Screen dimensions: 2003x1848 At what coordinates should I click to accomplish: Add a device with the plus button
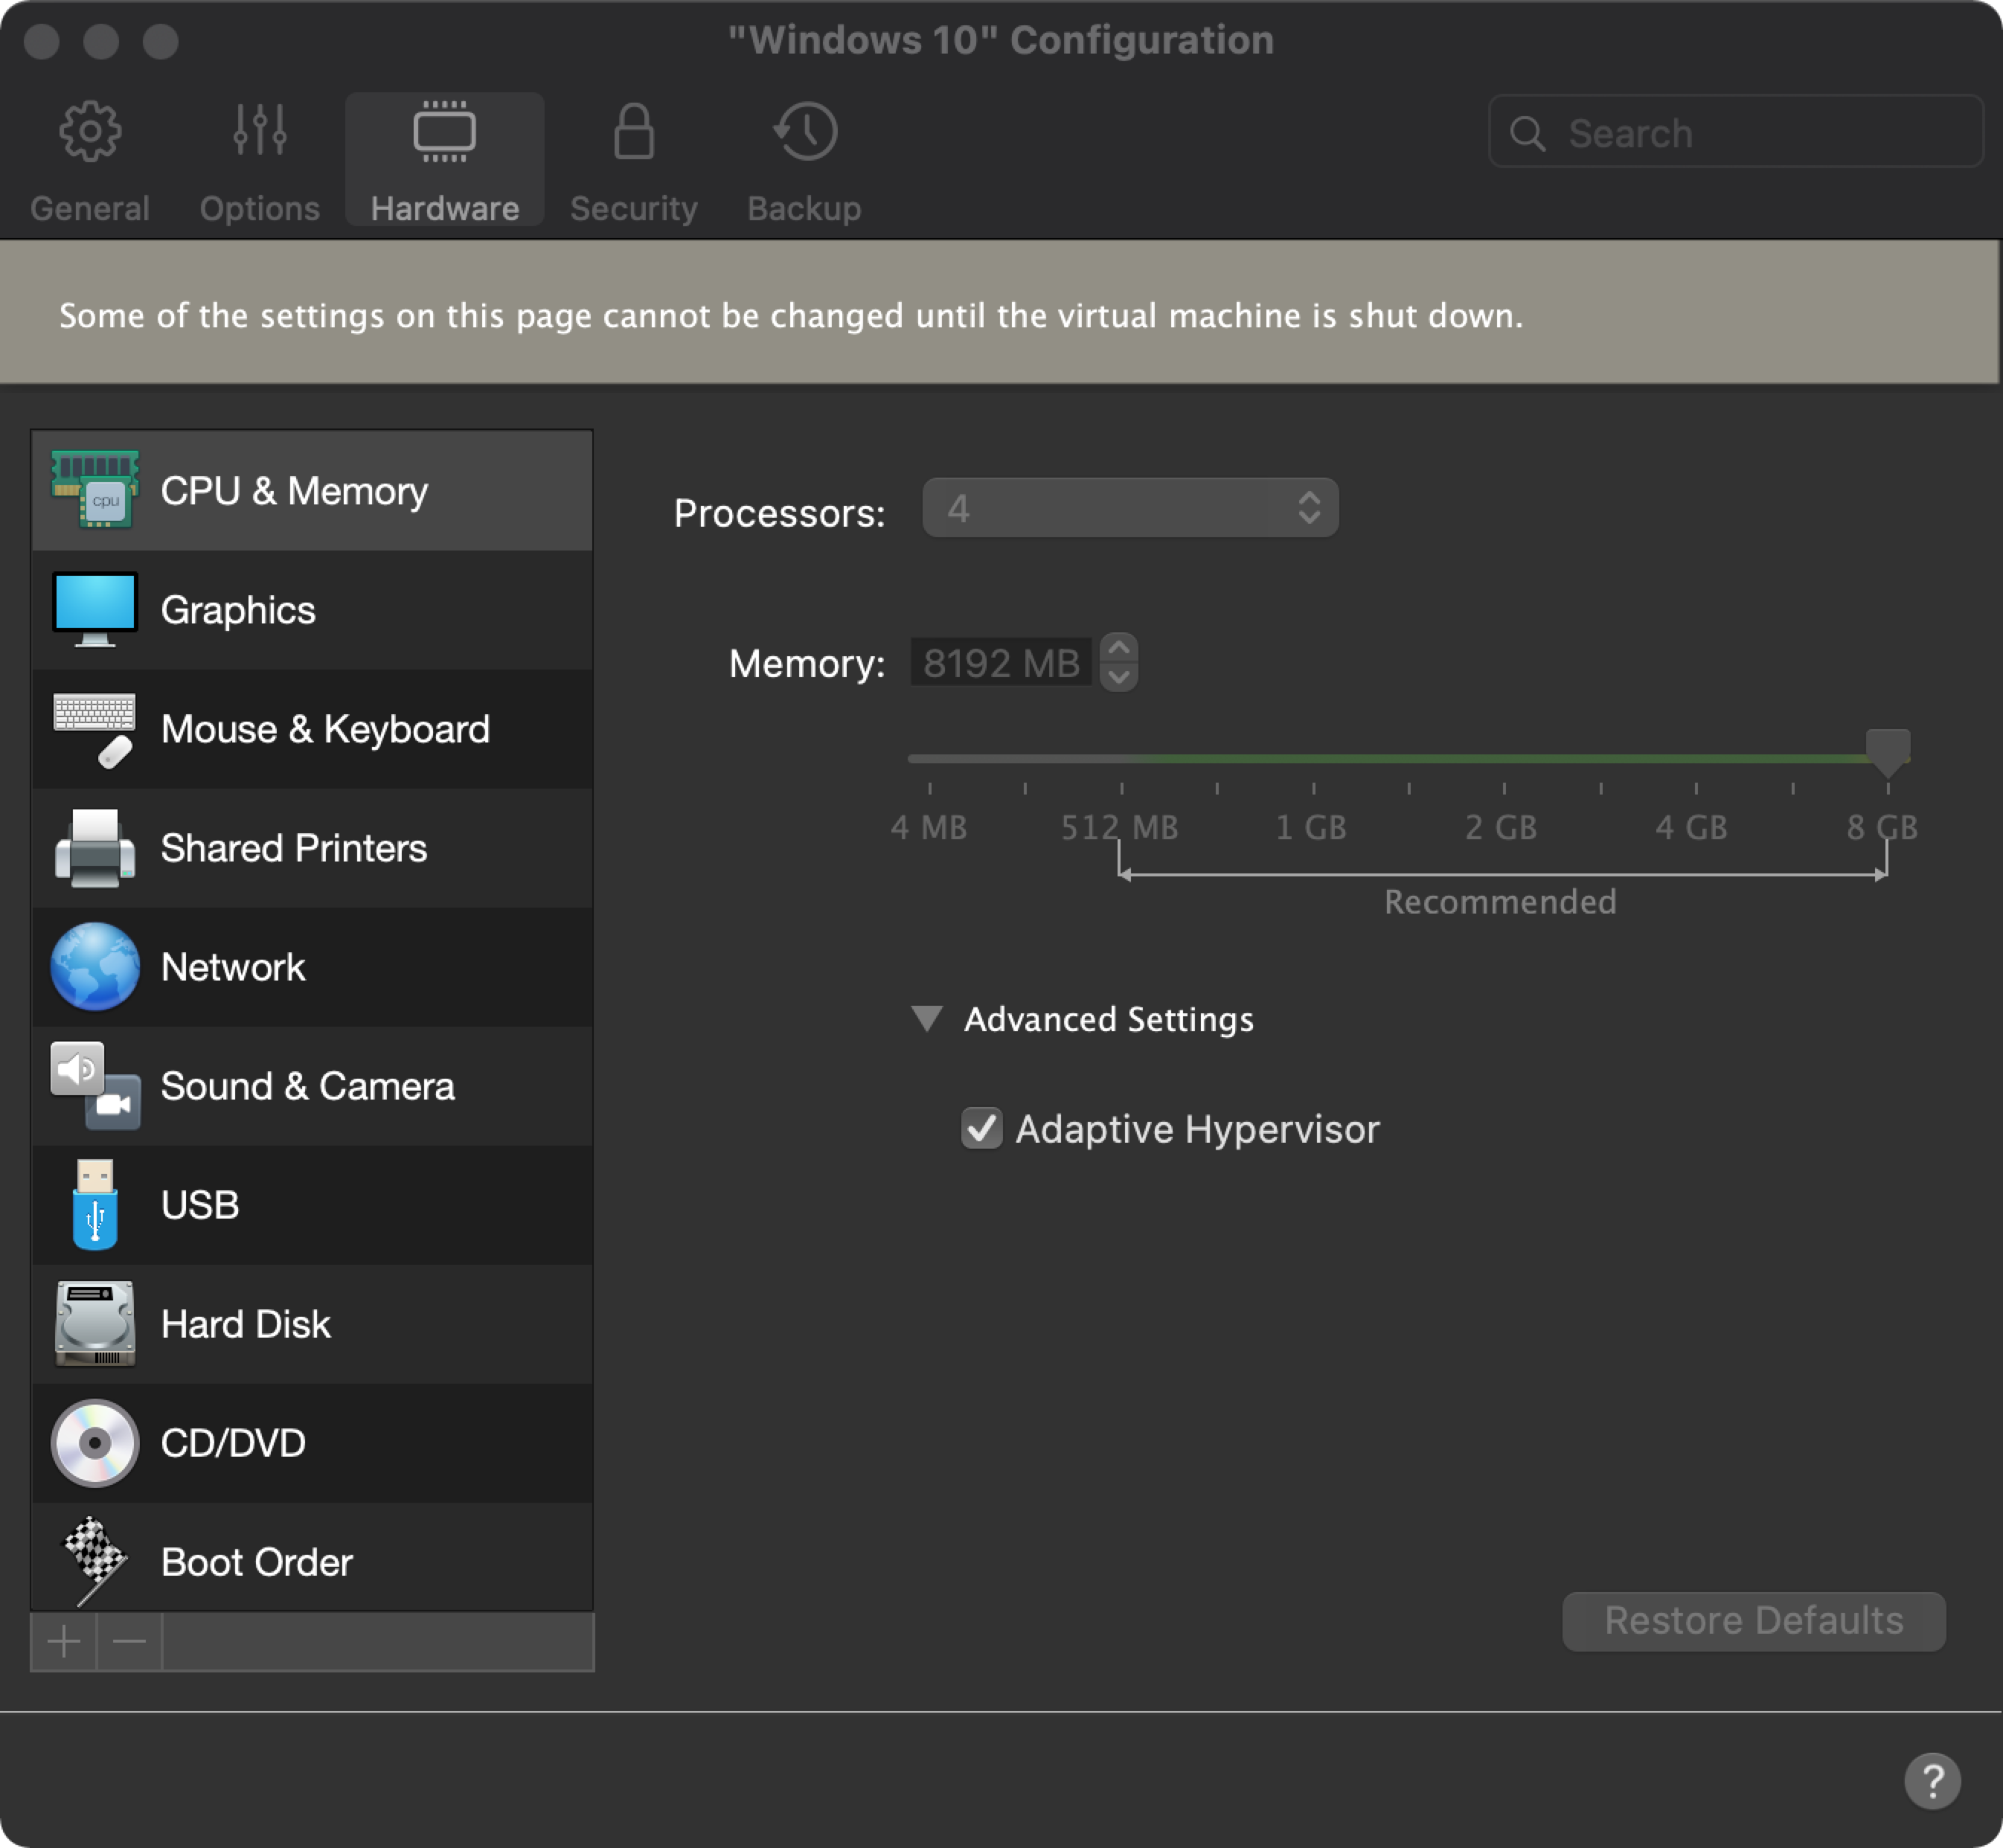(x=64, y=1641)
